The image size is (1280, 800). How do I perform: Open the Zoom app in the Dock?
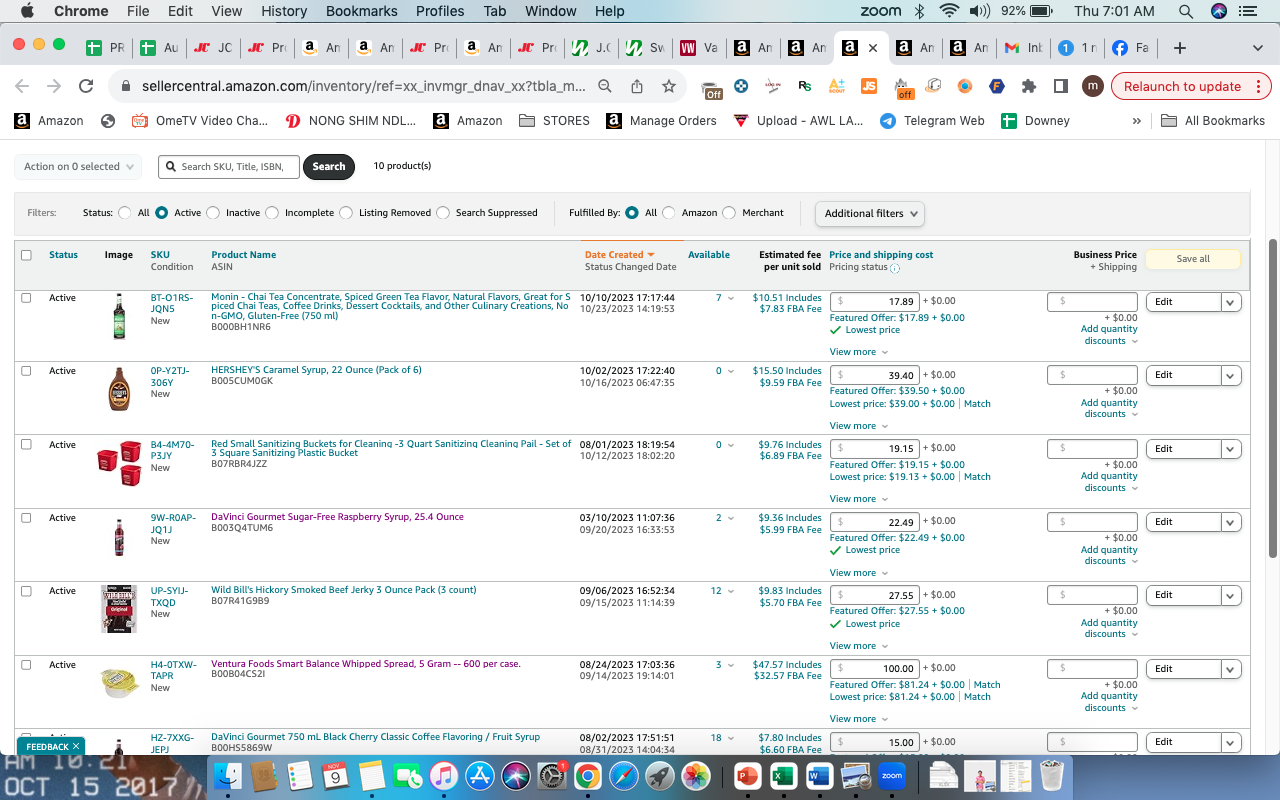[891, 775]
